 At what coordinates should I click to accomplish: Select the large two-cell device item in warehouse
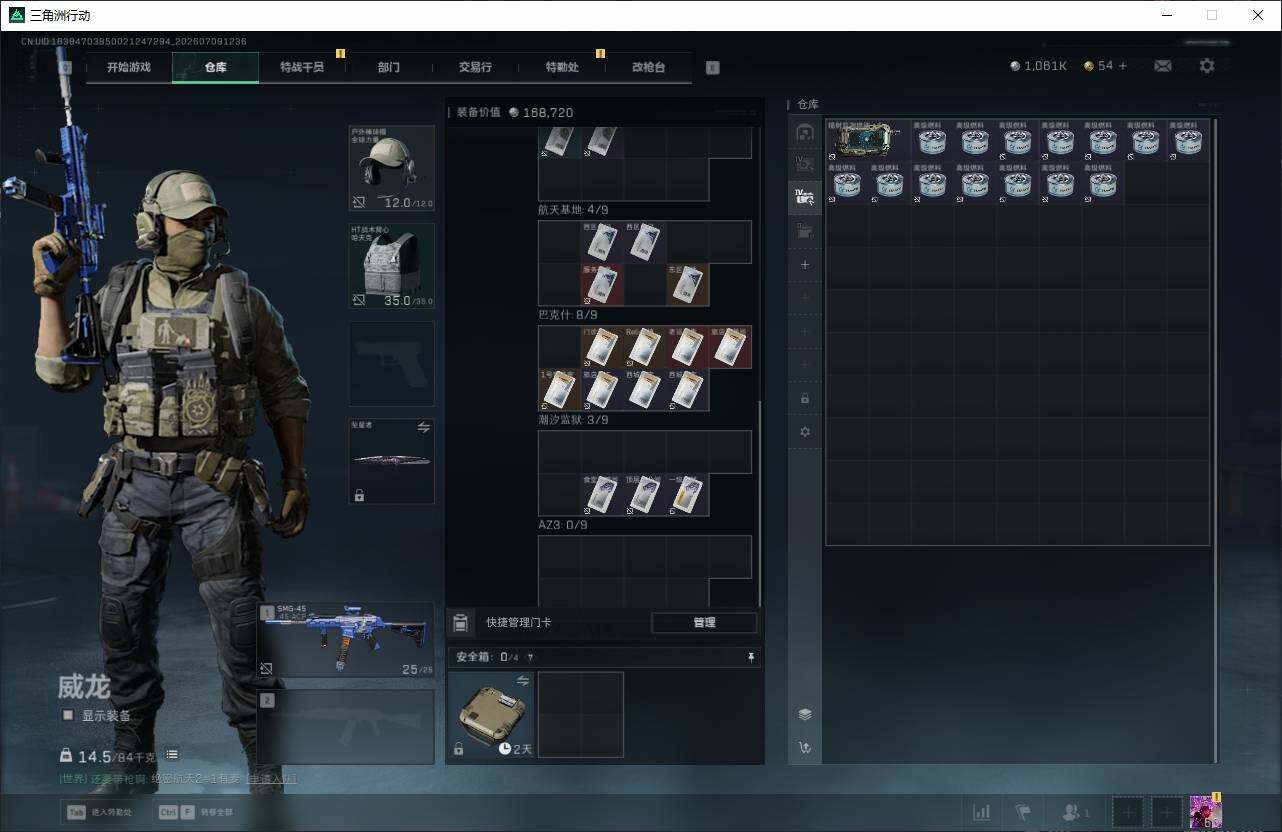click(868, 140)
